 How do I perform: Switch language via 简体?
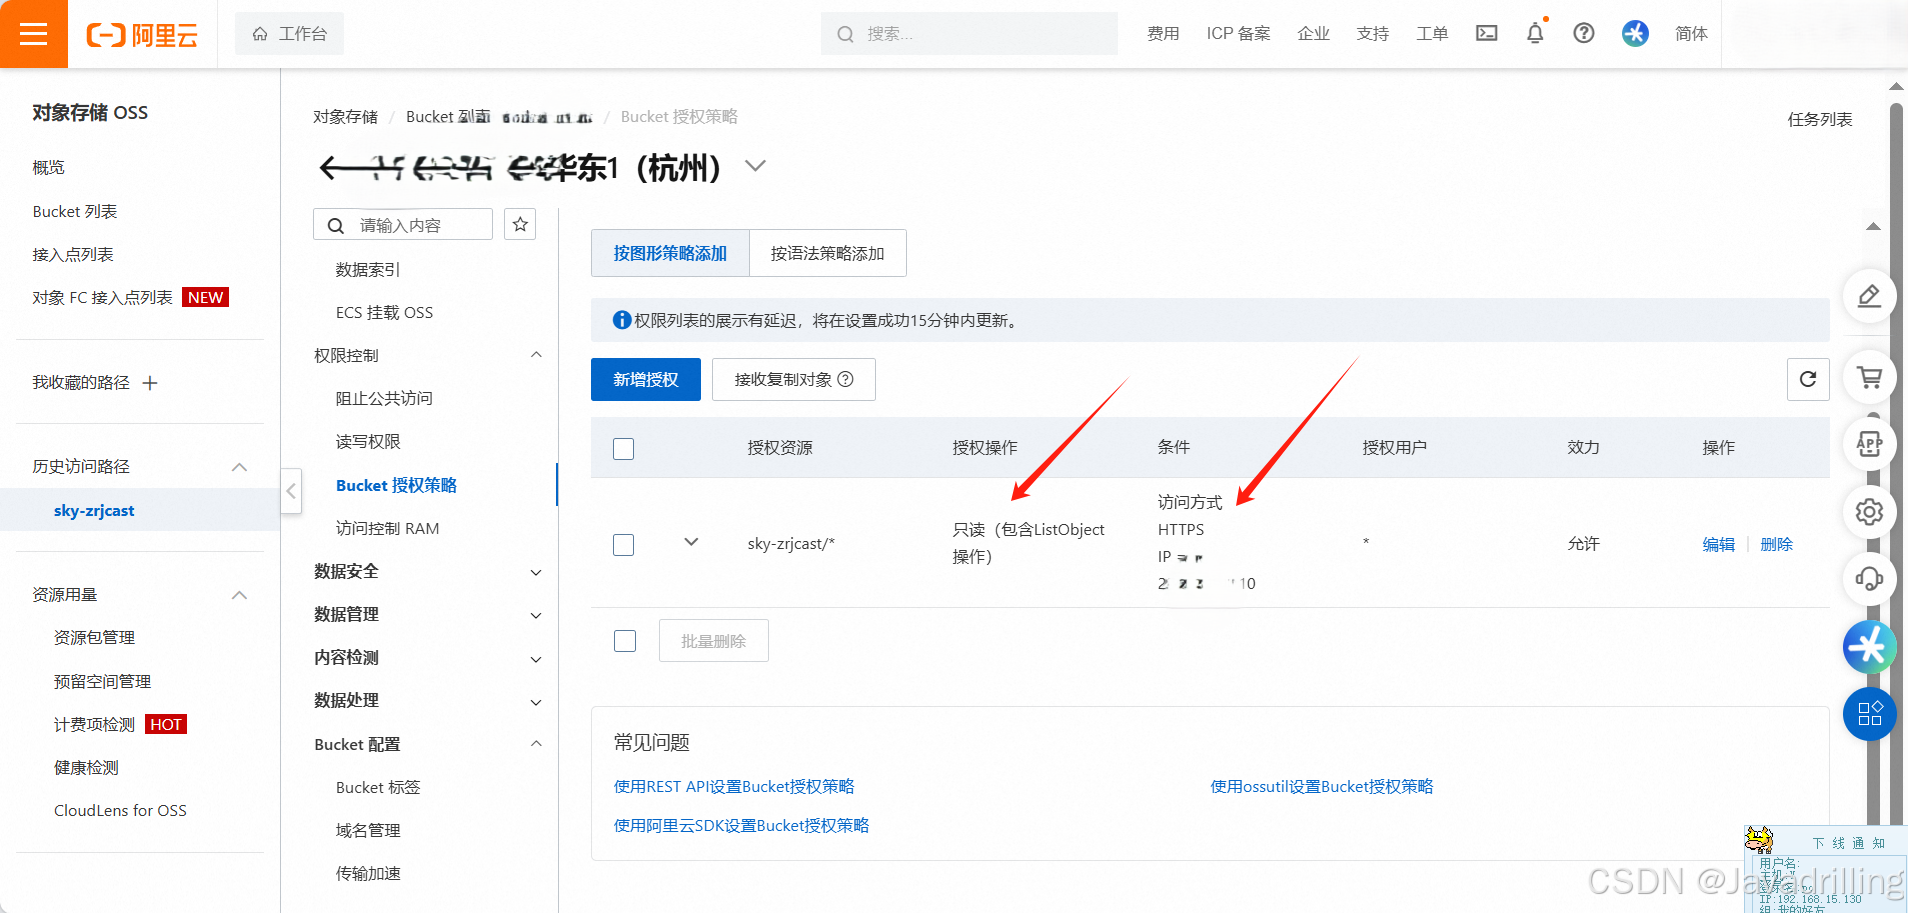click(x=1691, y=33)
